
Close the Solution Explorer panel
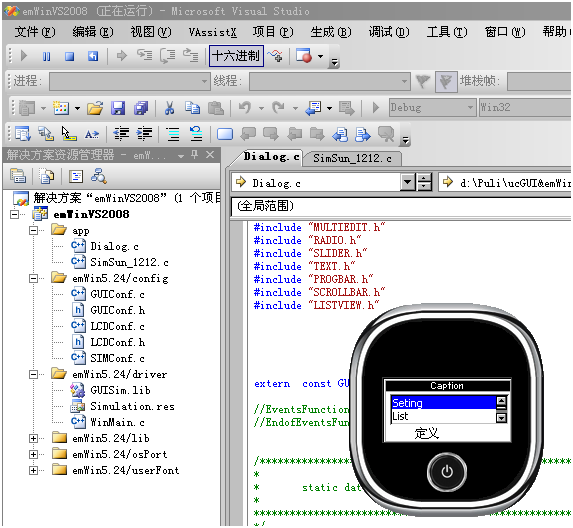pyautogui.click(x=210, y=155)
